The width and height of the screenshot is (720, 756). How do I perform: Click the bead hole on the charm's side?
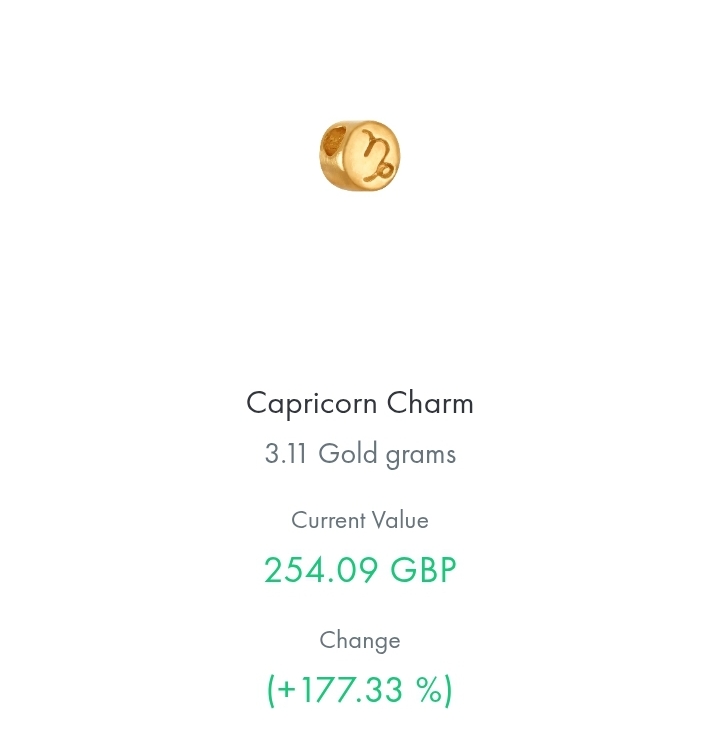pos(334,143)
